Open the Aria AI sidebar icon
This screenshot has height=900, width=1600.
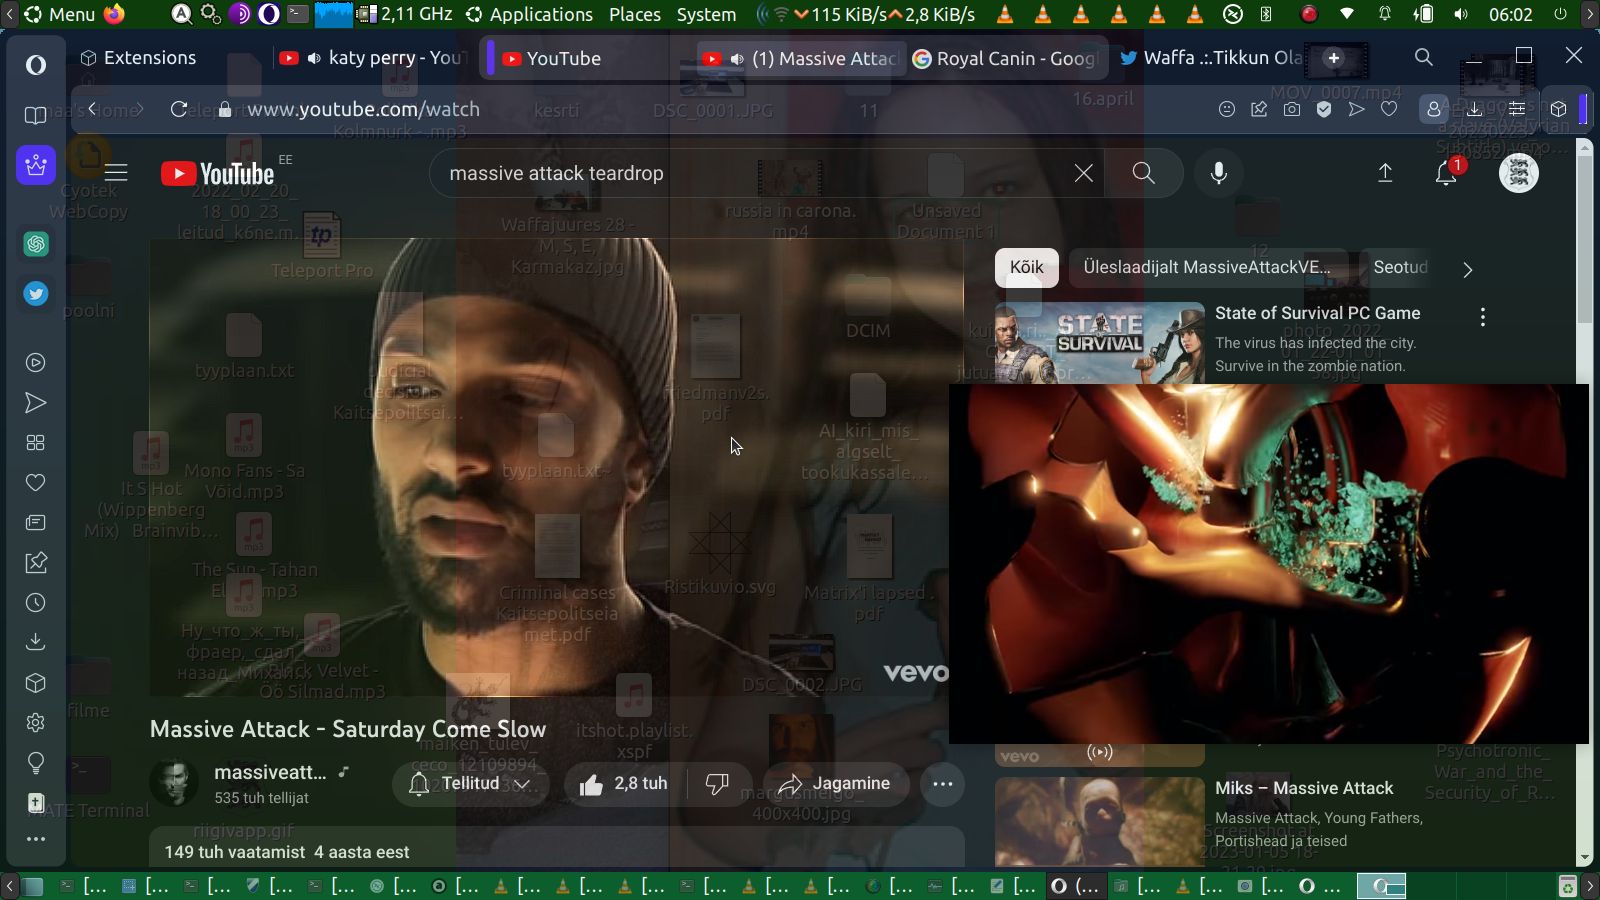click(x=36, y=165)
